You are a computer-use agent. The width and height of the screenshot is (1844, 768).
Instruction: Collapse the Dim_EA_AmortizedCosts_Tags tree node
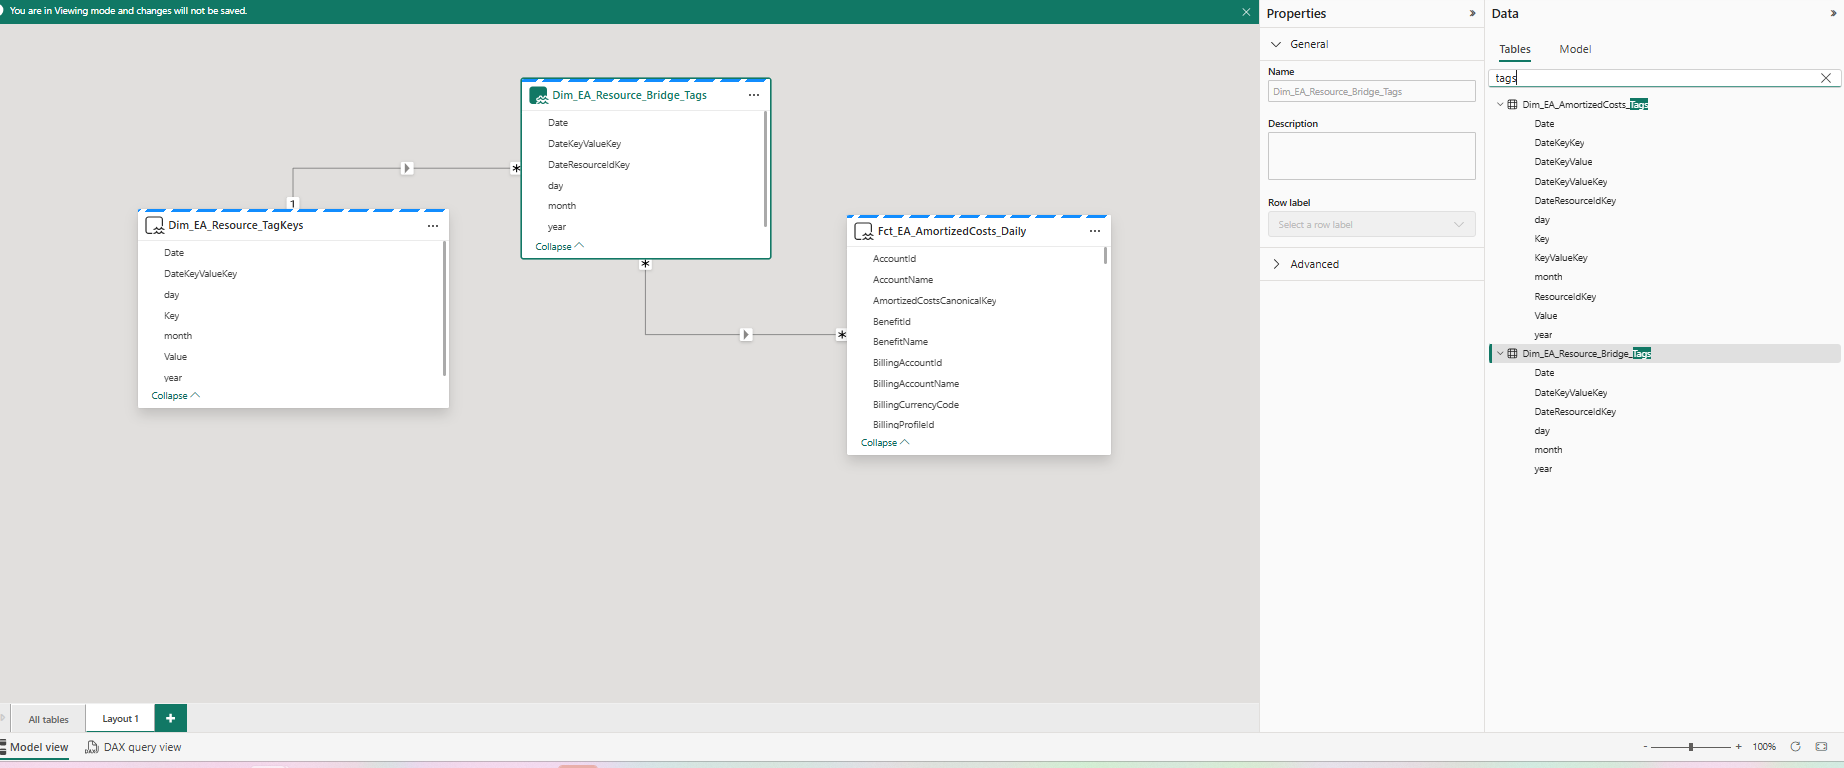pyautogui.click(x=1500, y=104)
